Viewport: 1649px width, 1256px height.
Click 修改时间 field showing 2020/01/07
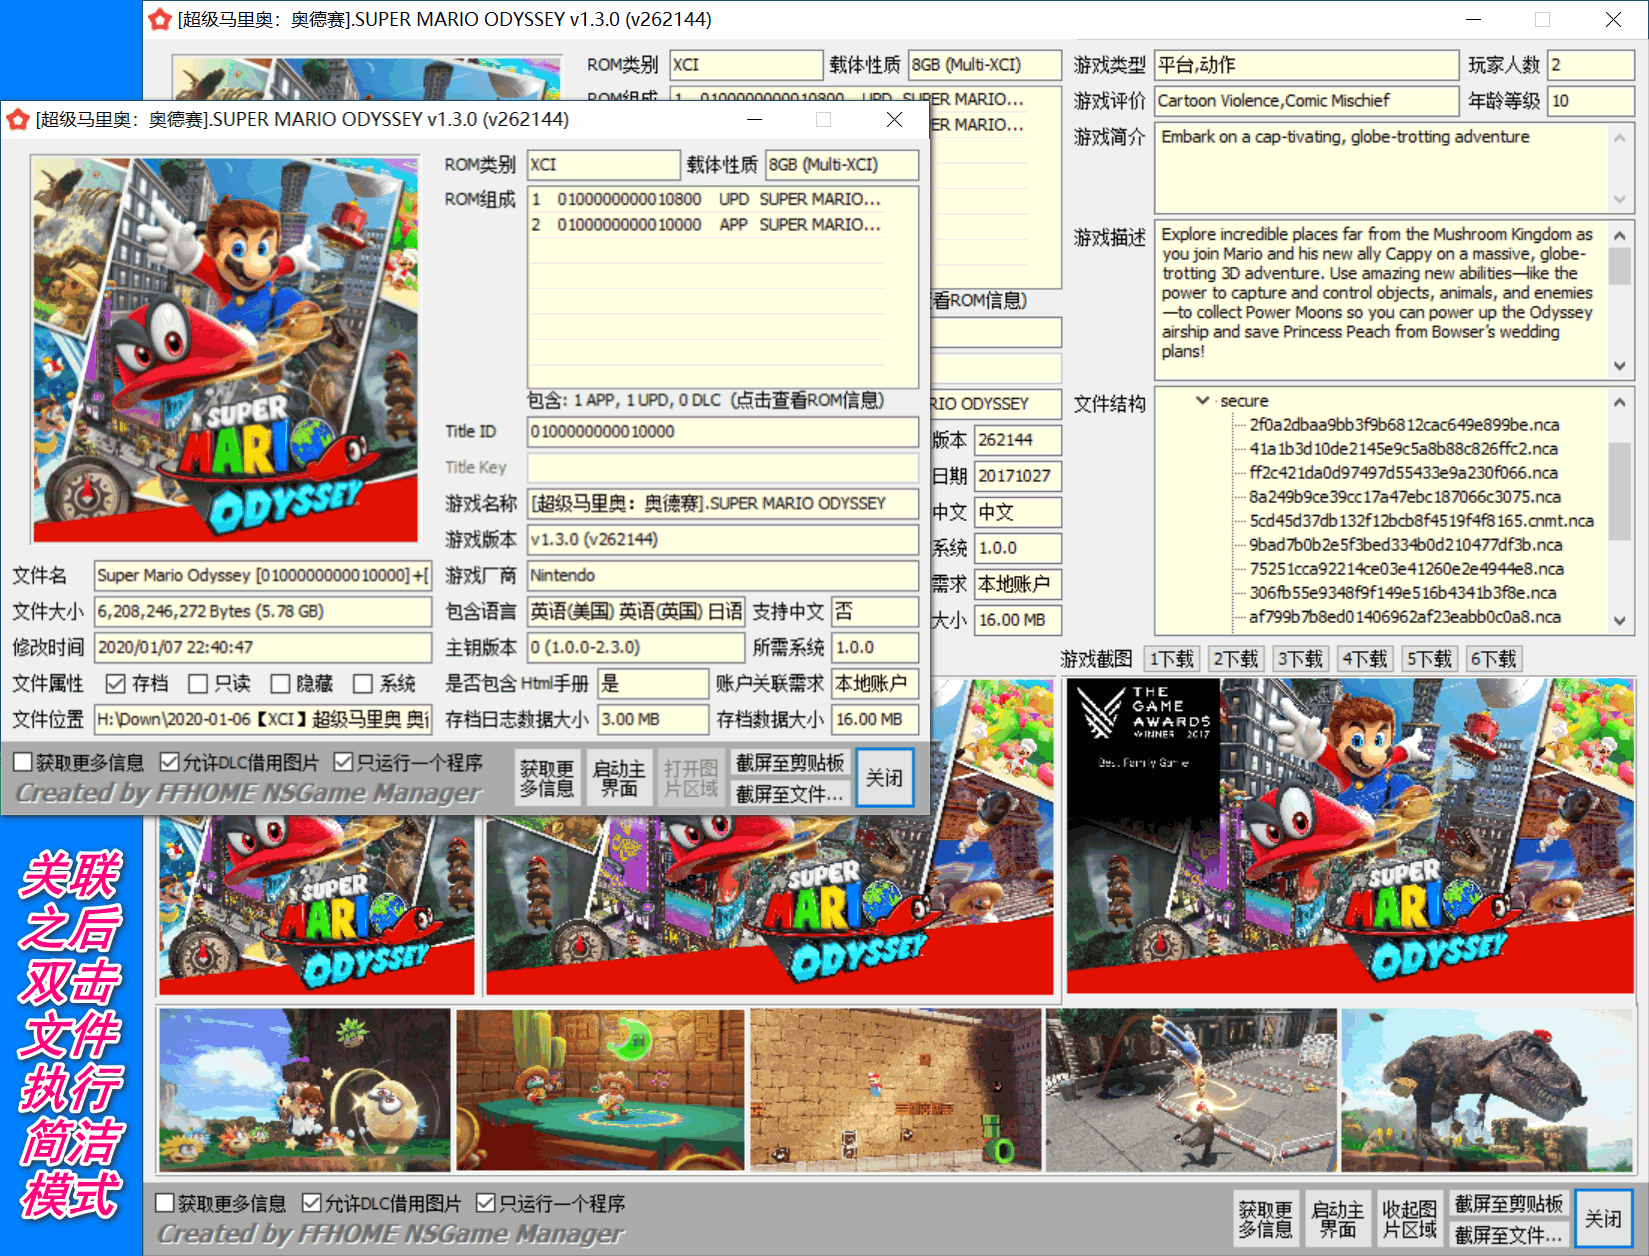click(263, 648)
